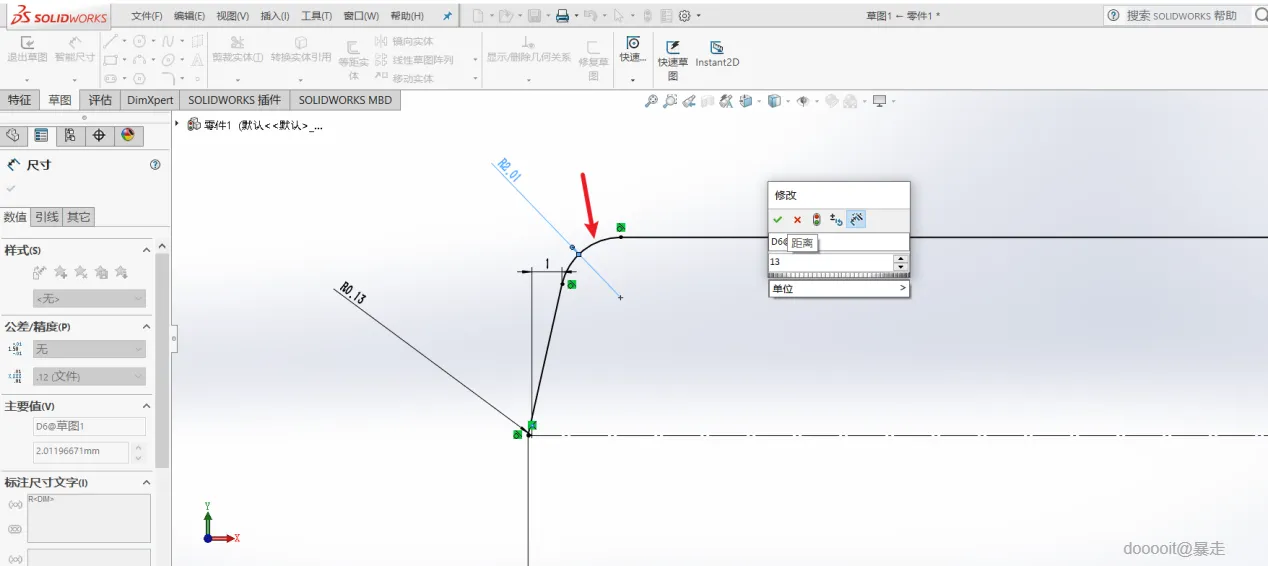Open PropertyManager tab icon
Screen dimensions: 1268x566
tap(41, 135)
